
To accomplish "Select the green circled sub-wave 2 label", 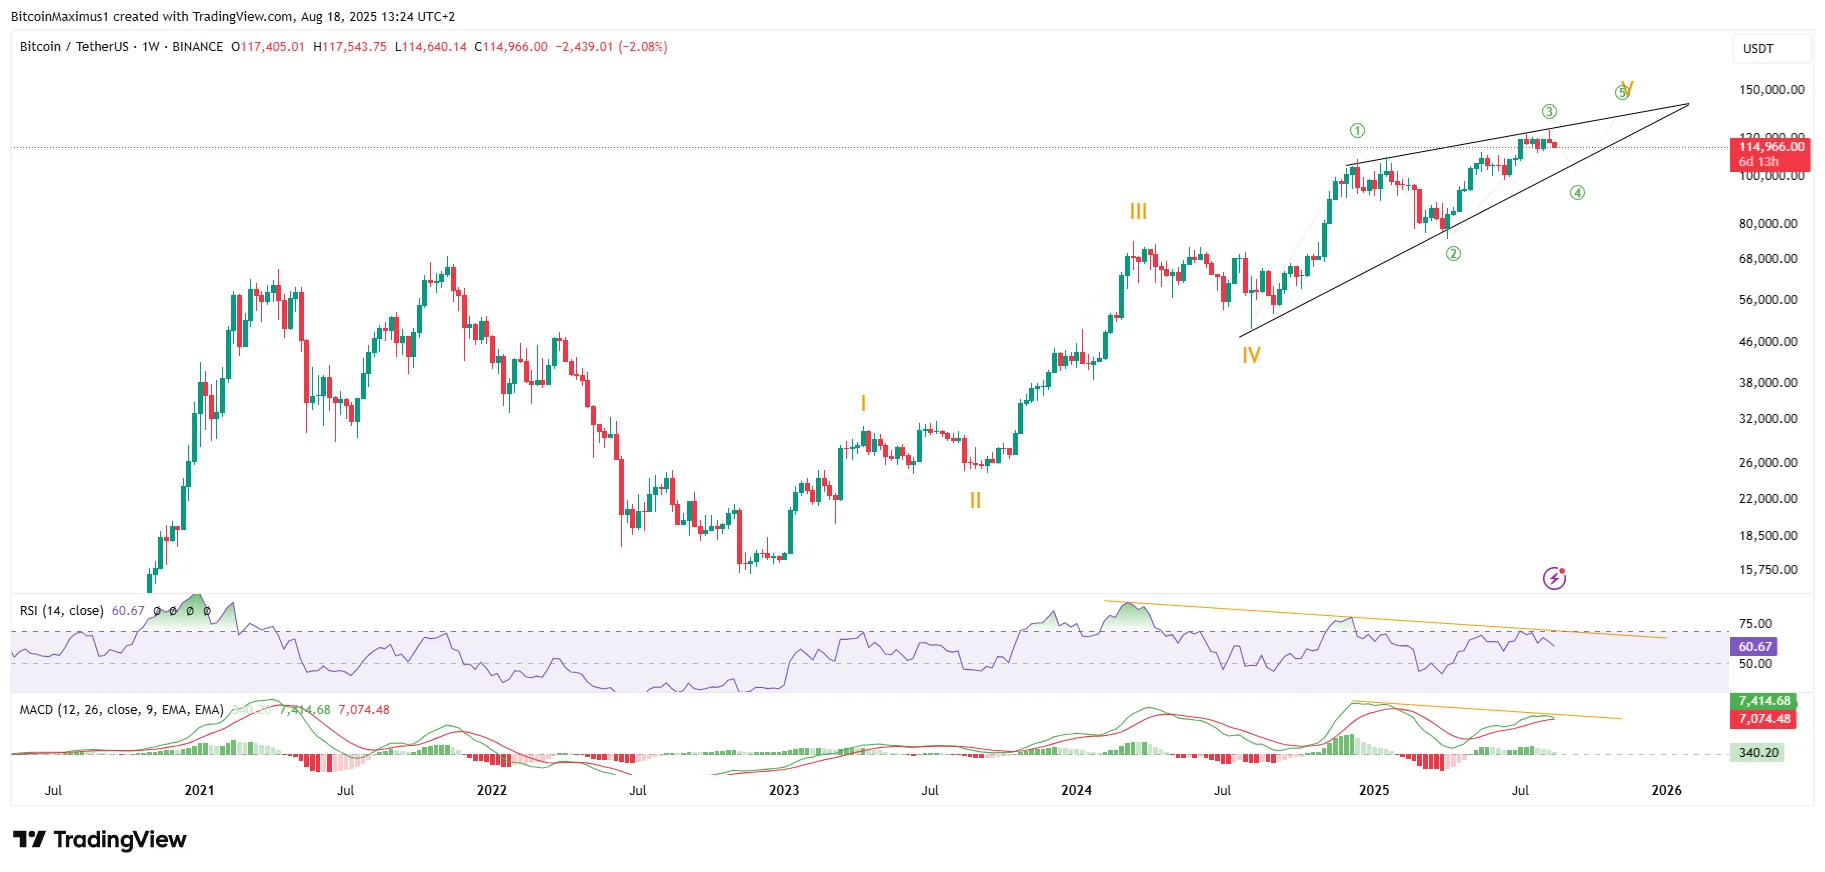I will [1453, 254].
